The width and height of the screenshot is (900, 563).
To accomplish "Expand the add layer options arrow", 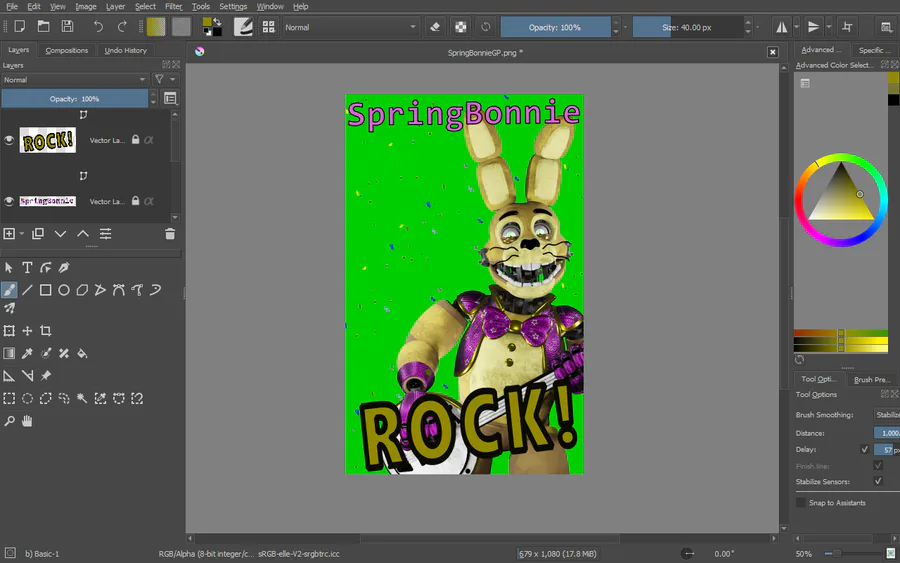I will (22, 234).
